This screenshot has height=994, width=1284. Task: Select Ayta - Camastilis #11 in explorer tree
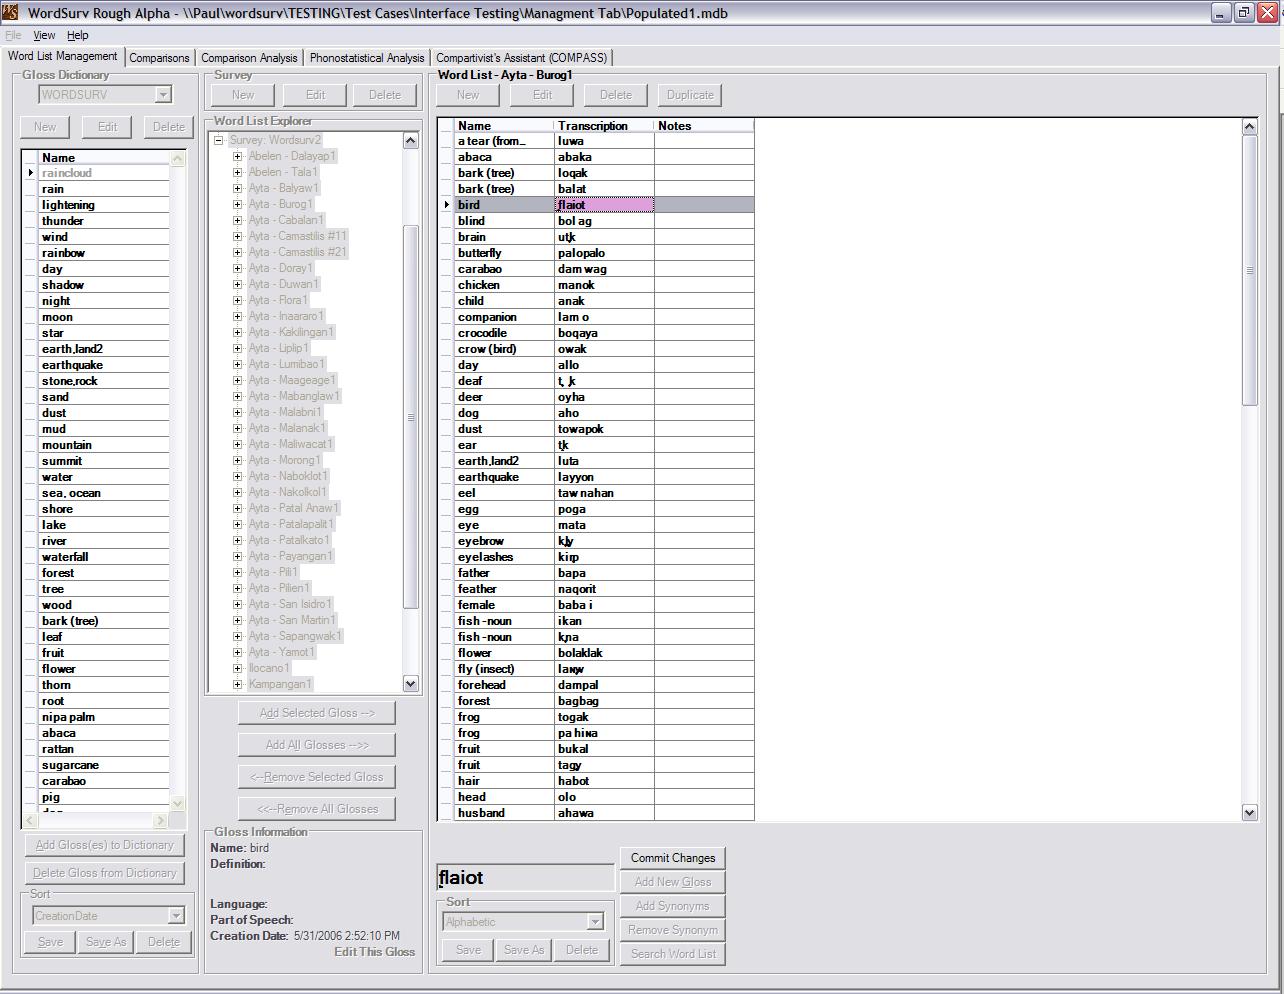coord(298,236)
